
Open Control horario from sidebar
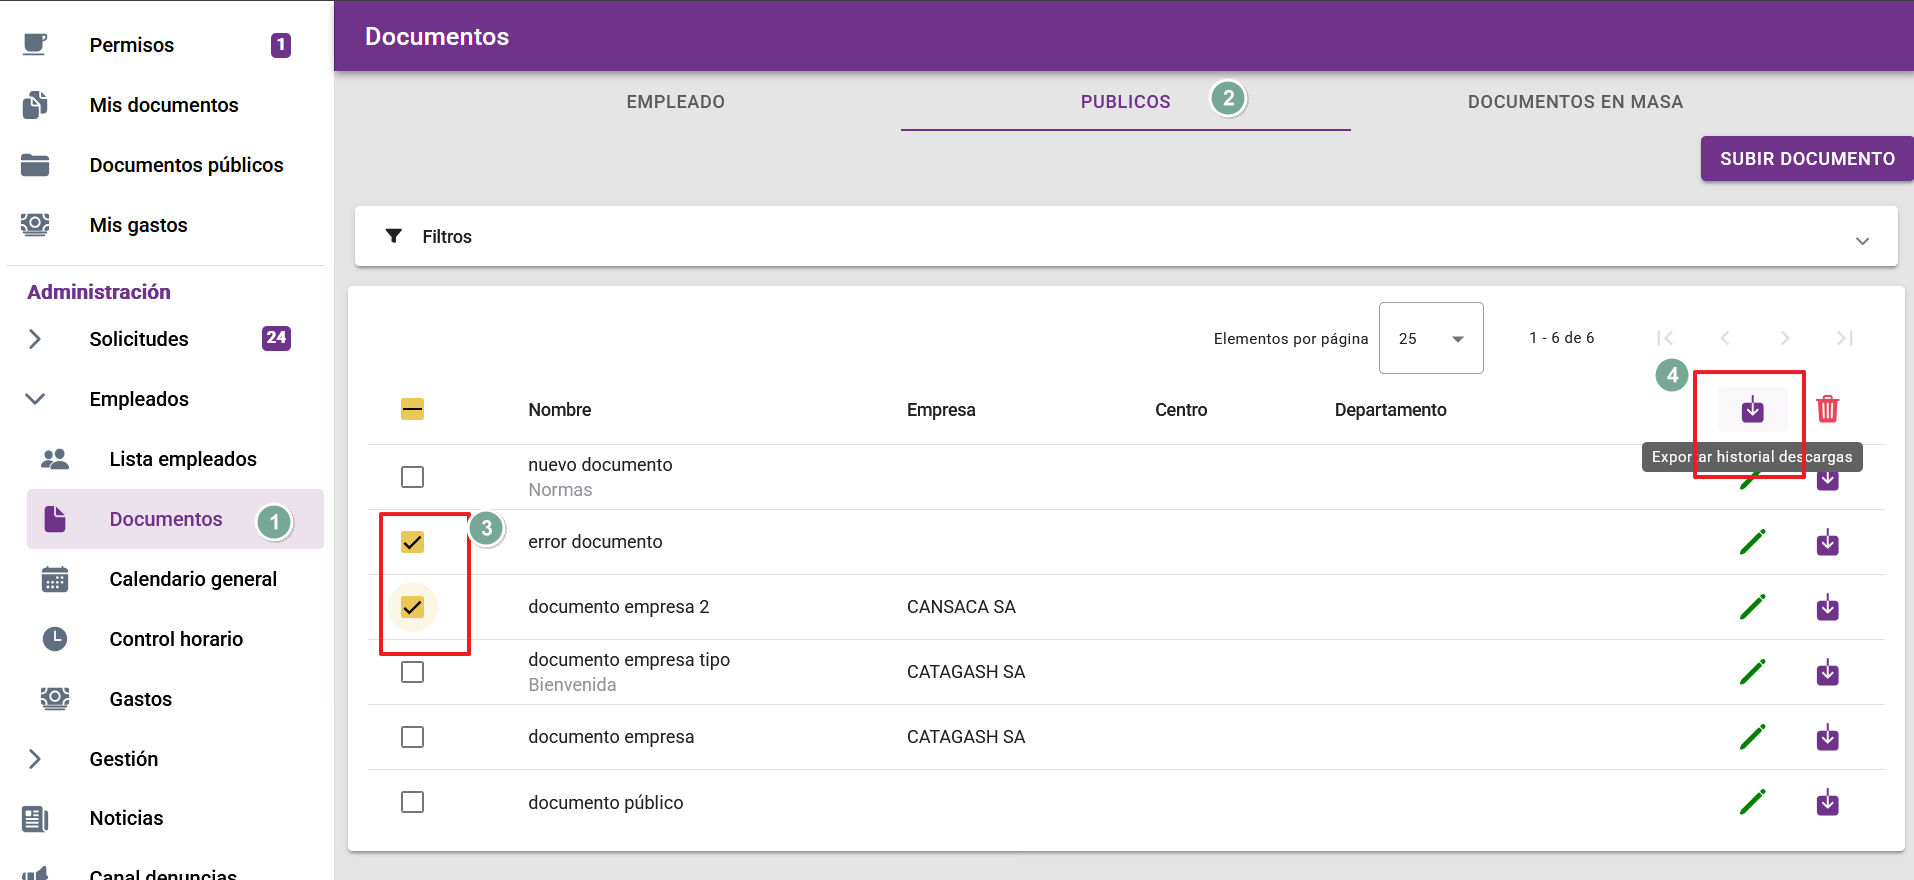point(176,639)
